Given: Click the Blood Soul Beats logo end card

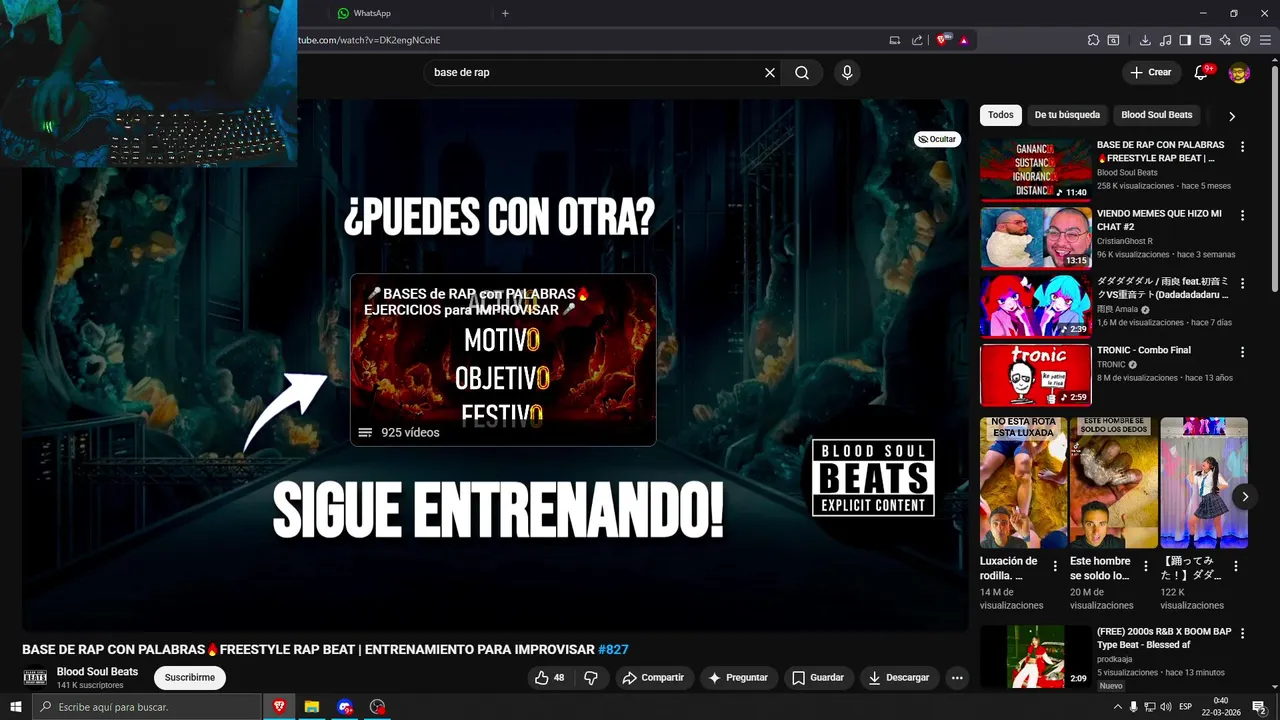Looking at the screenshot, I should coord(873,478).
